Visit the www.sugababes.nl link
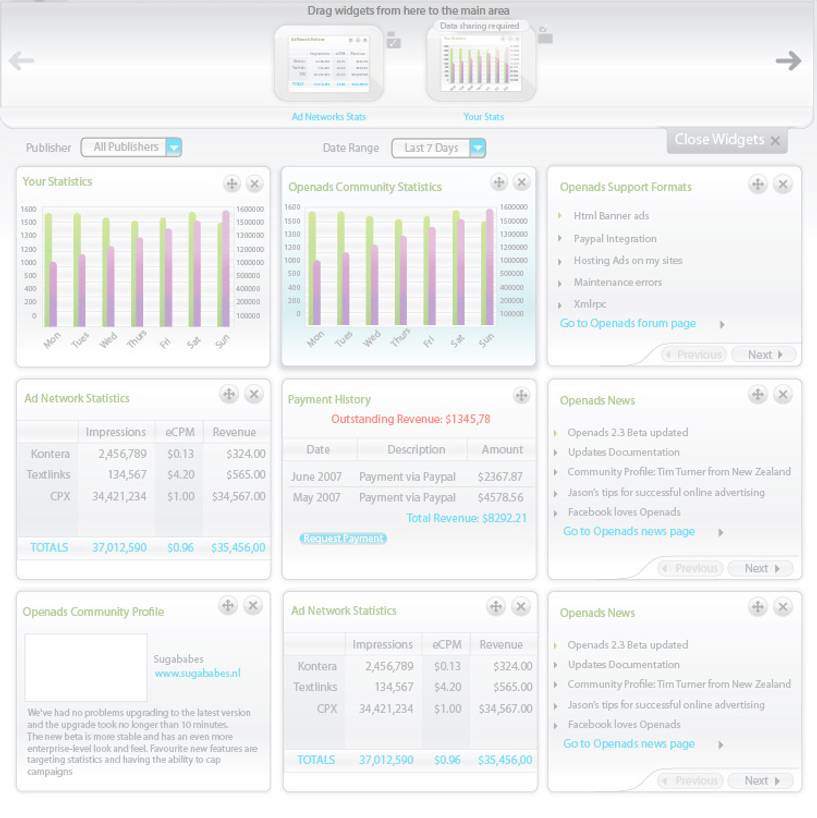This screenshot has height=818, width=817. point(197,674)
